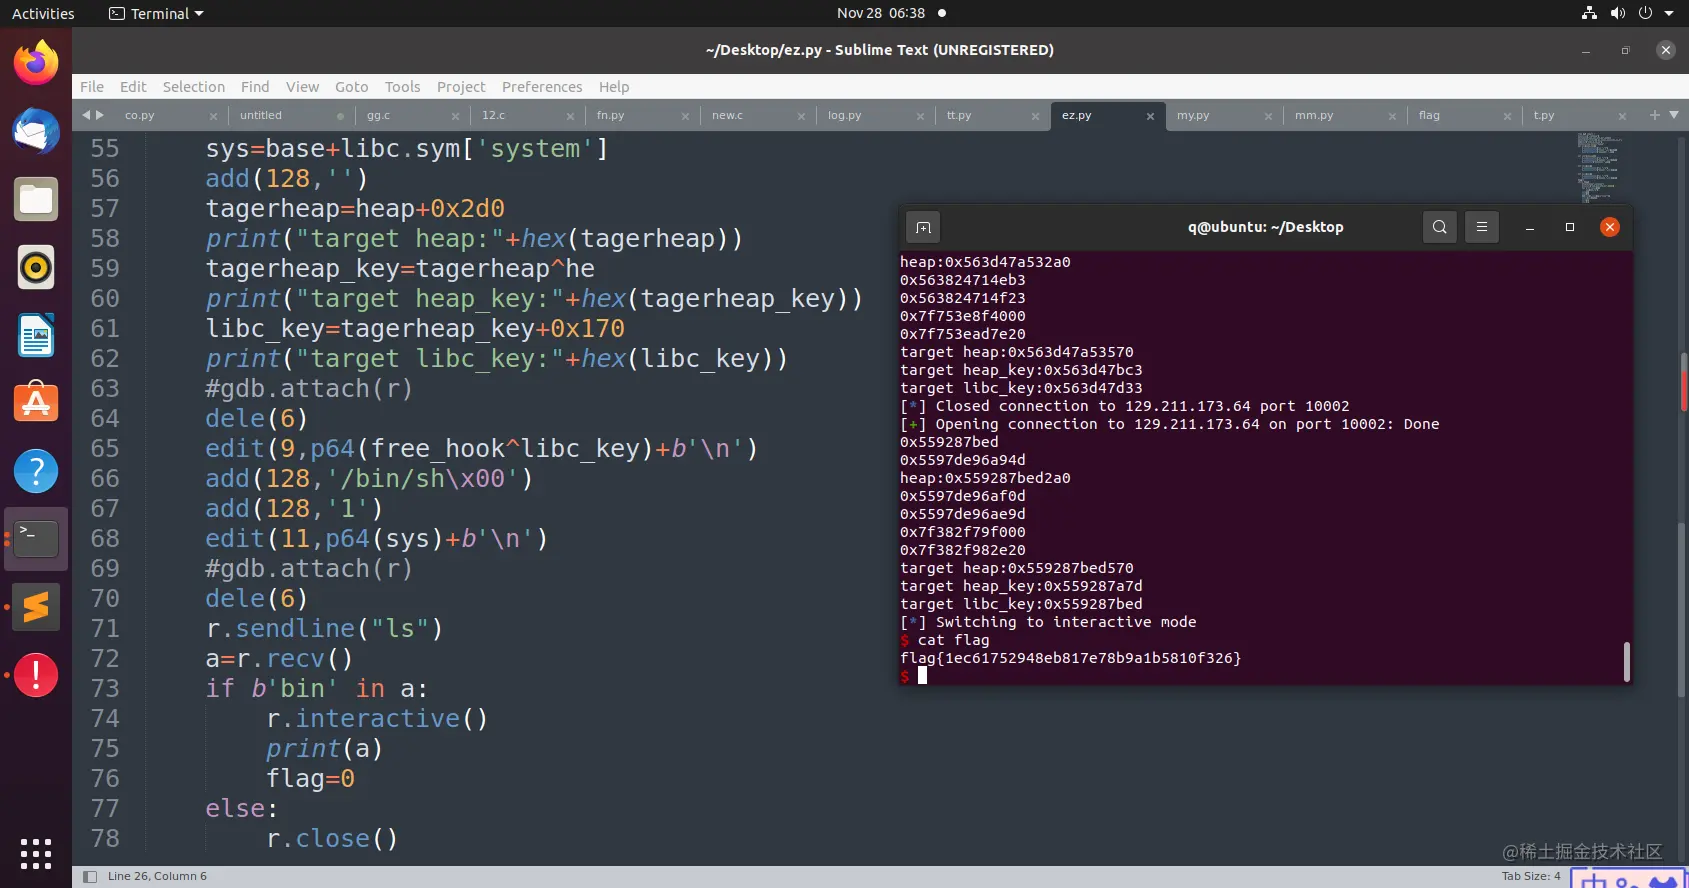1689x888 pixels.
Task: Launch Thunderbird mail from the dock
Action: point(36,131)
